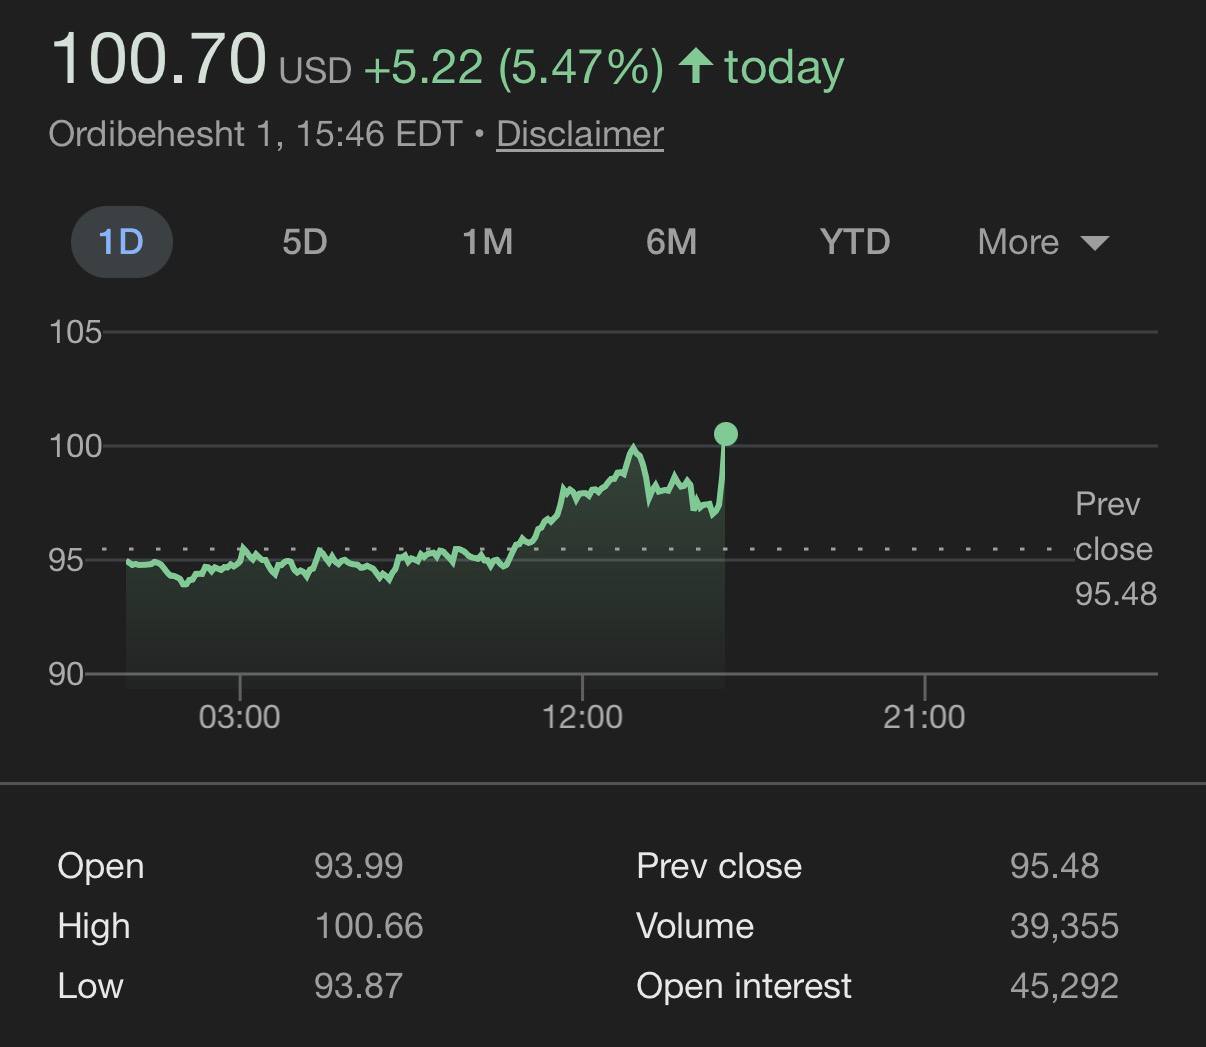The height and width of the screenshot is (1047, 1206).
Task: Show the 6M price chart
Action: tap(671, 242)
